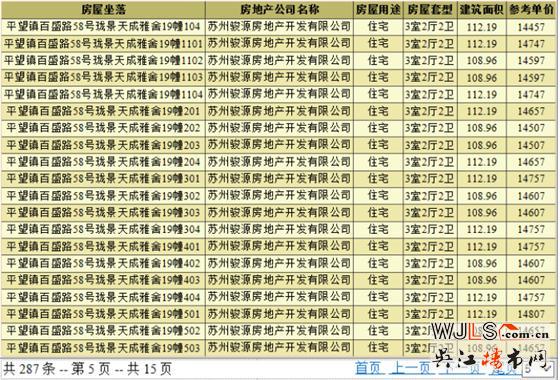Select address cell ending in 19幢201
This screenshot has height=380, width=560.
(x=104, y=111)
